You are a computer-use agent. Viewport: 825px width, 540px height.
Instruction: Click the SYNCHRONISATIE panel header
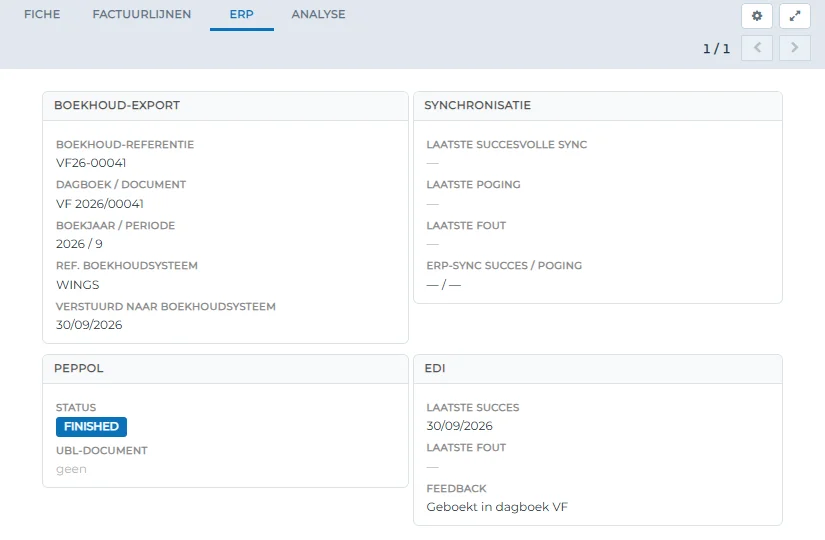(x=598, y=106)
